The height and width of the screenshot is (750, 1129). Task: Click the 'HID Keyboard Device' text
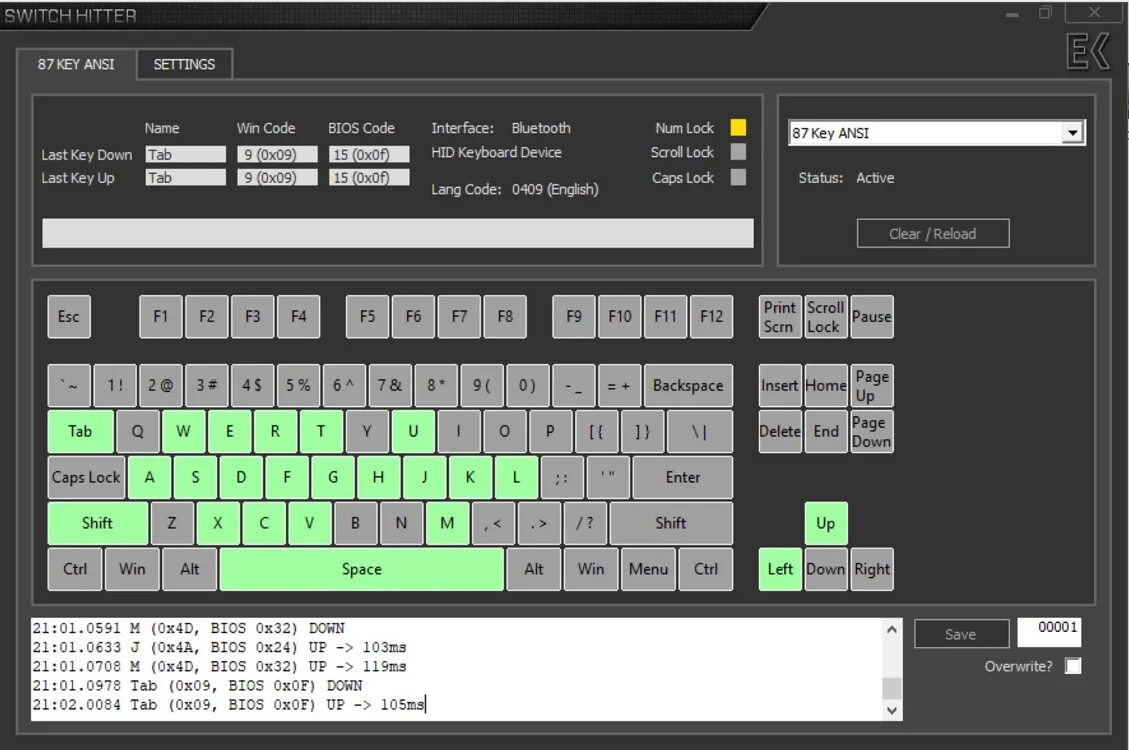pos(496,153)
